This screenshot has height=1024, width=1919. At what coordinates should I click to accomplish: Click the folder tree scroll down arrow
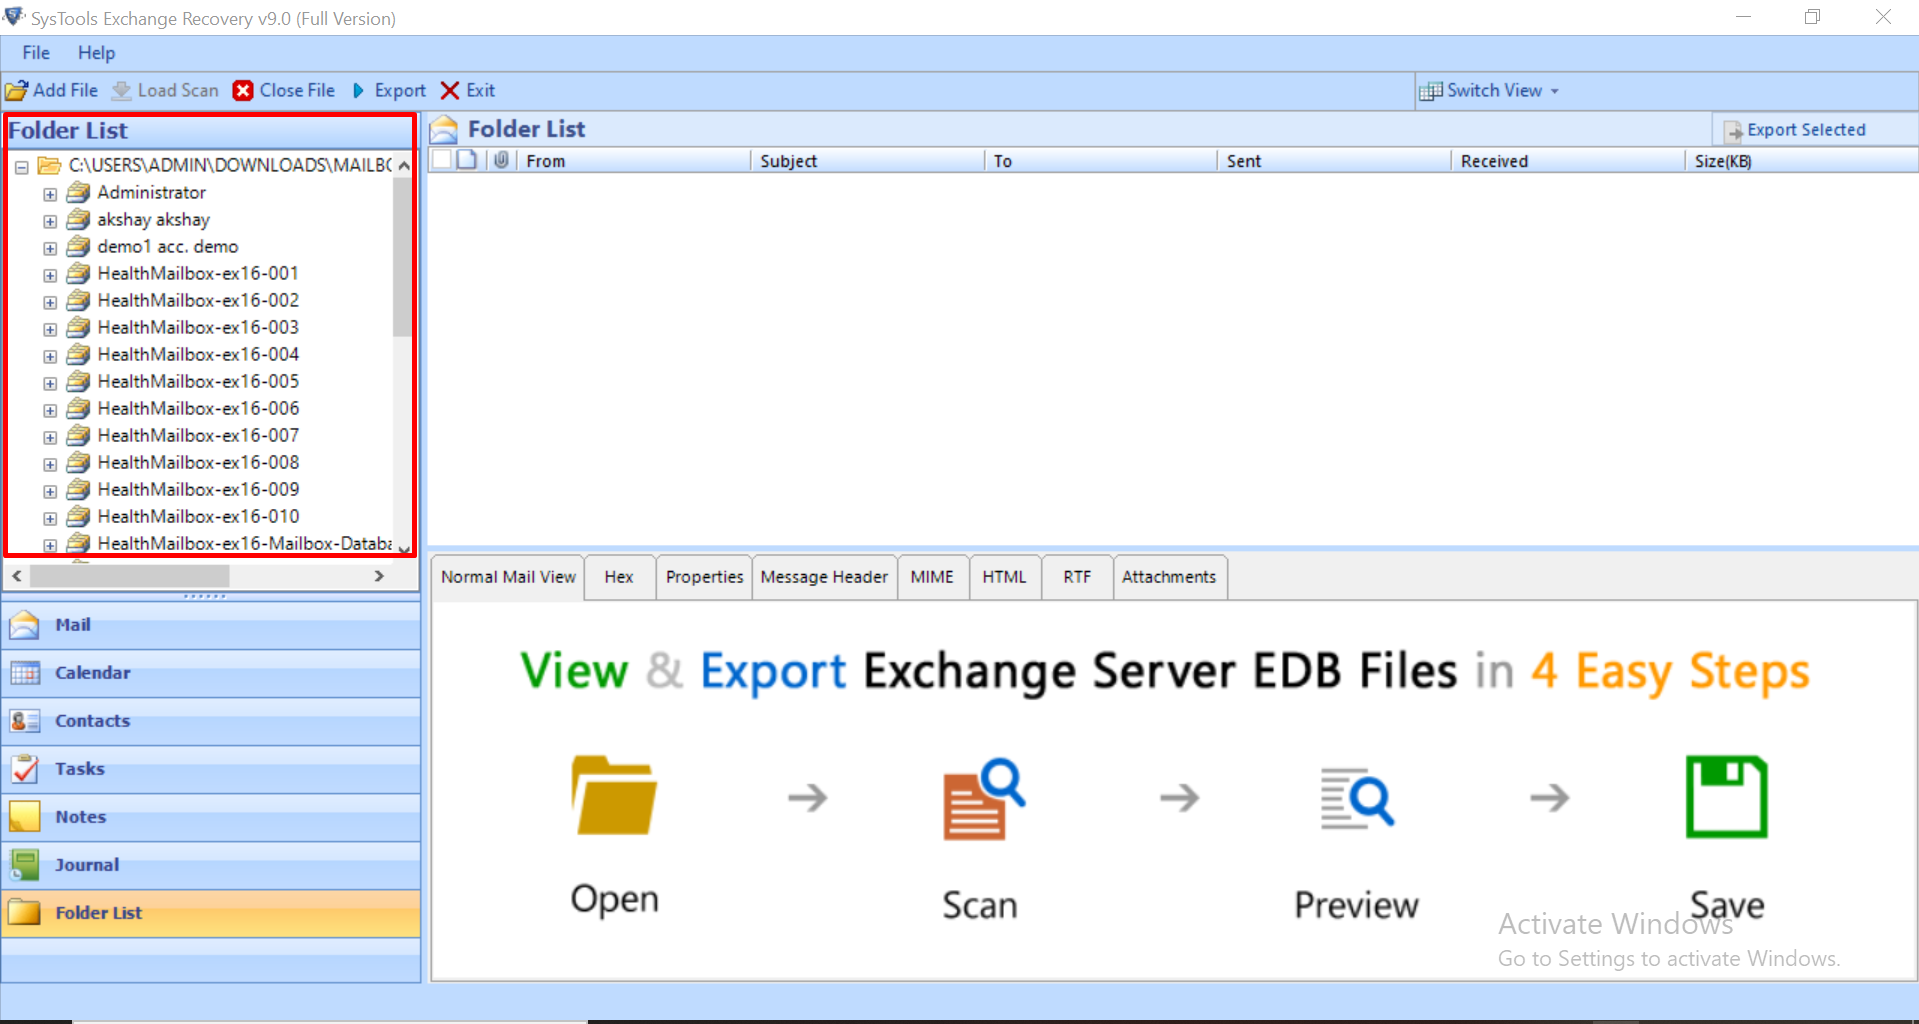tap(403, 548)
